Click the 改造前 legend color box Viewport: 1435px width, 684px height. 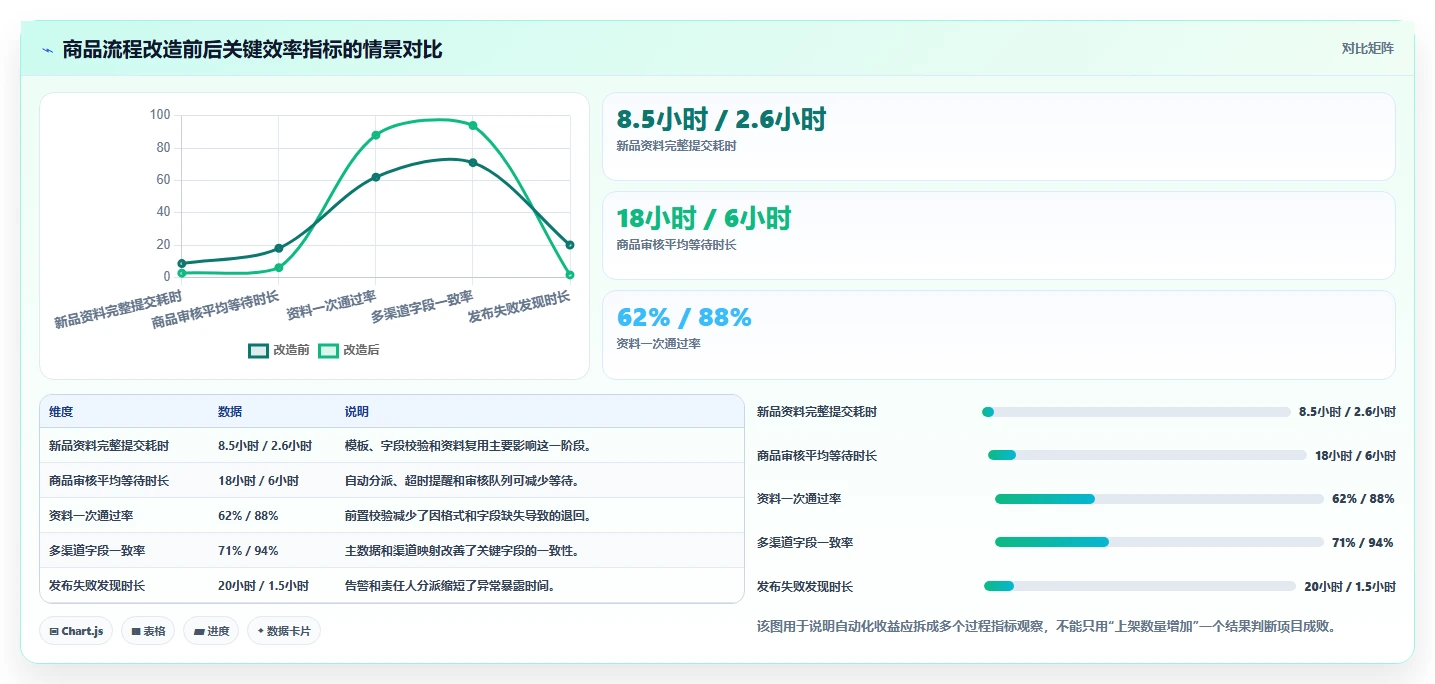coord(258,350)
